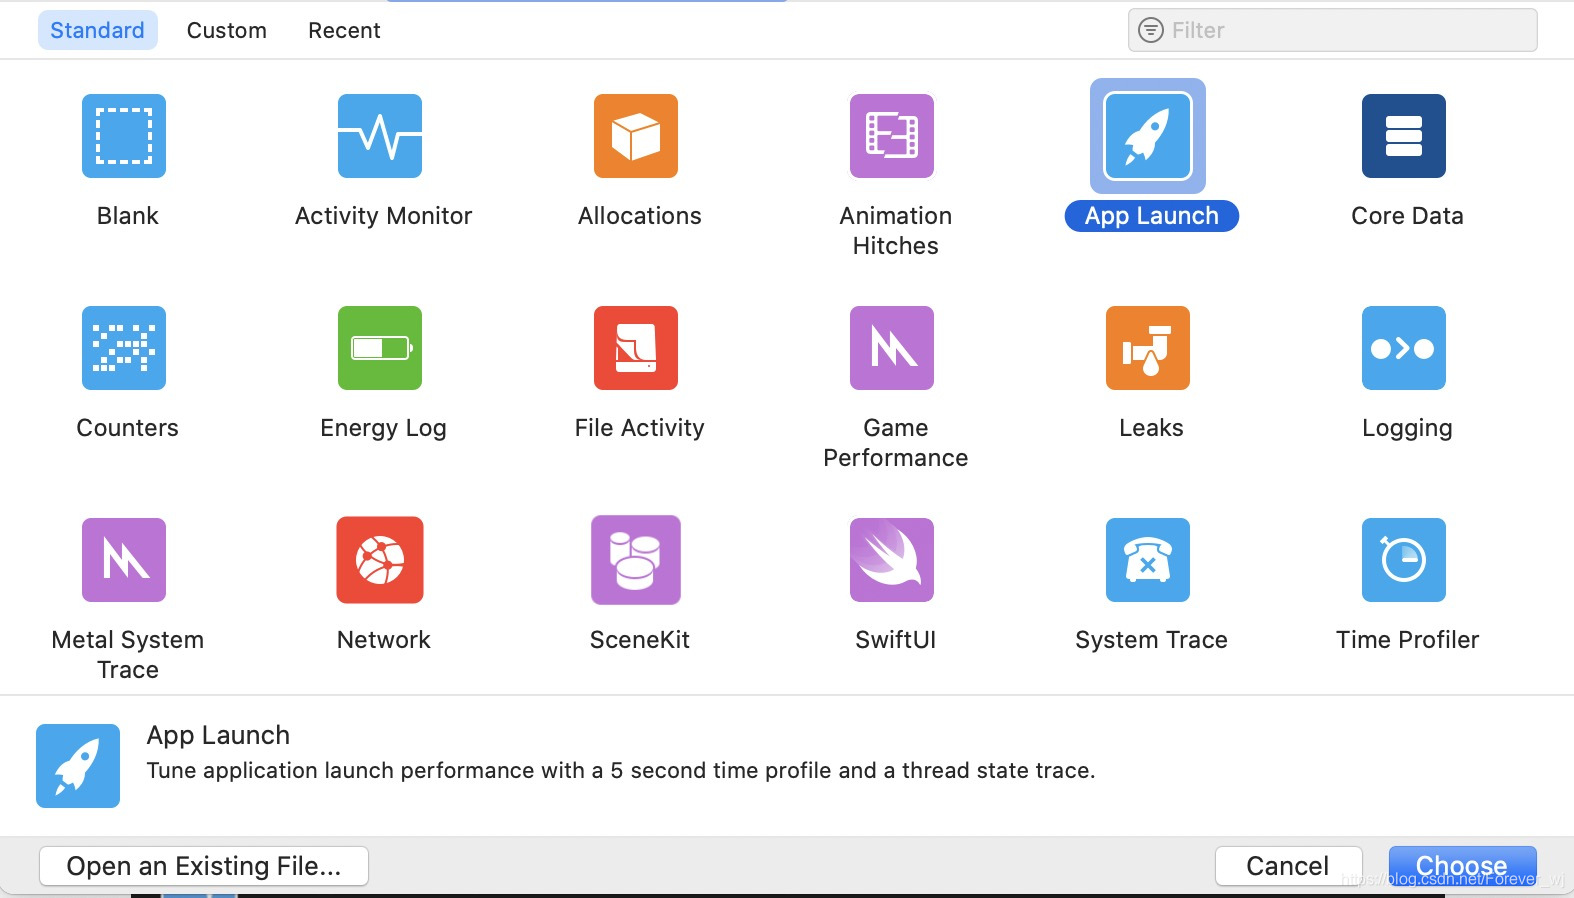The image size is (1574, 898).
Task: Select the Core Data template icon
Action: coord(1404,136)
